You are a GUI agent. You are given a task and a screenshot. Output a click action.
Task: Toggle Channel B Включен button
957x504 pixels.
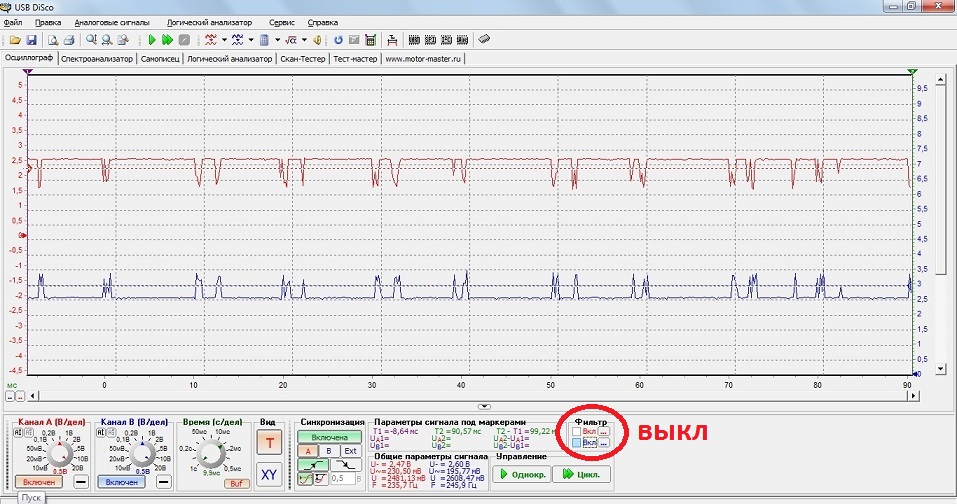coord(121,482)
